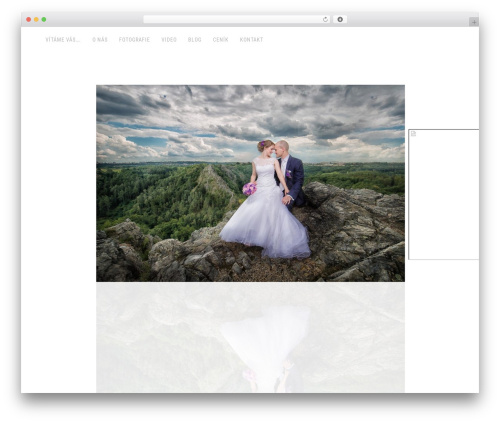This screenshot has width=500, height=423.
Task: Open the Kontakt page
Action: coord(252,40)
